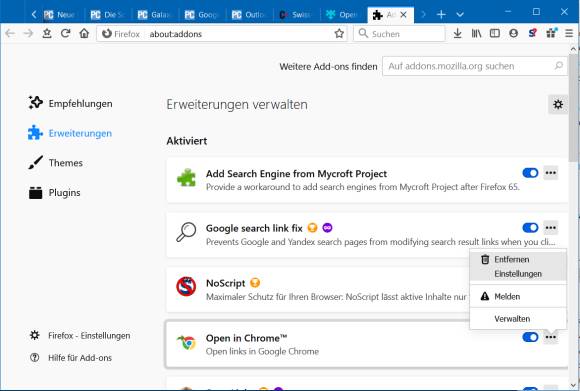
Task: Click the NoScript extension name
Action: [x=225, y=283]
